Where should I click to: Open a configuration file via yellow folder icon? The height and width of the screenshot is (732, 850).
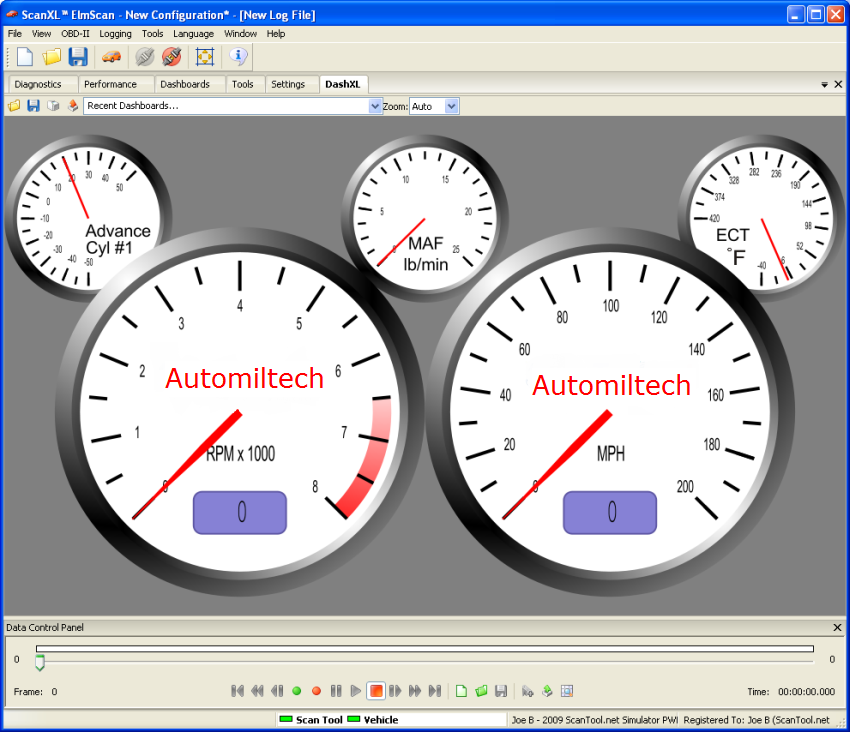tap(52, 56)
